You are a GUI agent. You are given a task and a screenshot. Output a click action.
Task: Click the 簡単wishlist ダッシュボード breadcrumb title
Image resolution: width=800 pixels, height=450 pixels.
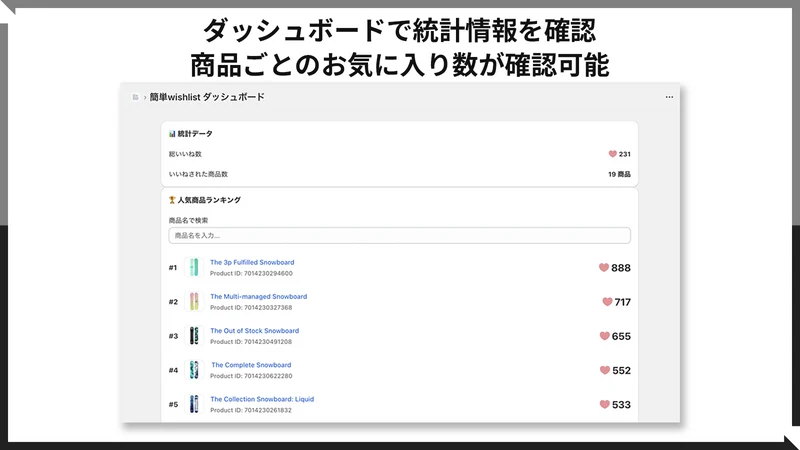(207, 97)
